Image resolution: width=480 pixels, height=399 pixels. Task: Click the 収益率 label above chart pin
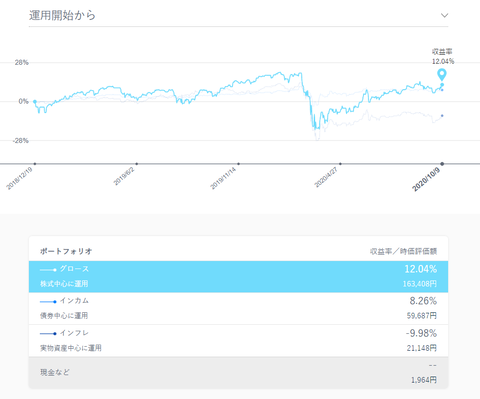click(x=442, y=52)
